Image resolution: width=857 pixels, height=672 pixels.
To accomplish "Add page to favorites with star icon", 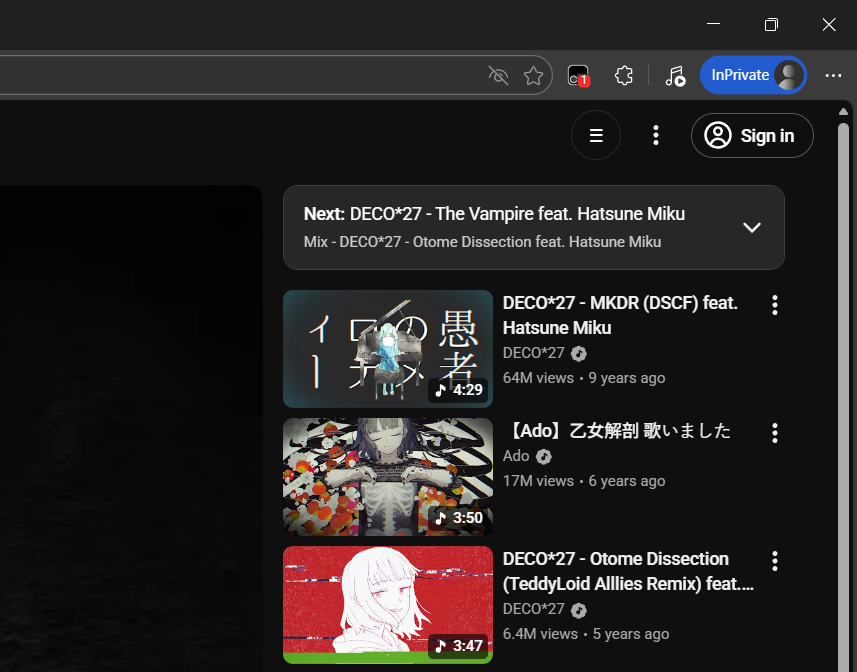I will click(533, 75).
